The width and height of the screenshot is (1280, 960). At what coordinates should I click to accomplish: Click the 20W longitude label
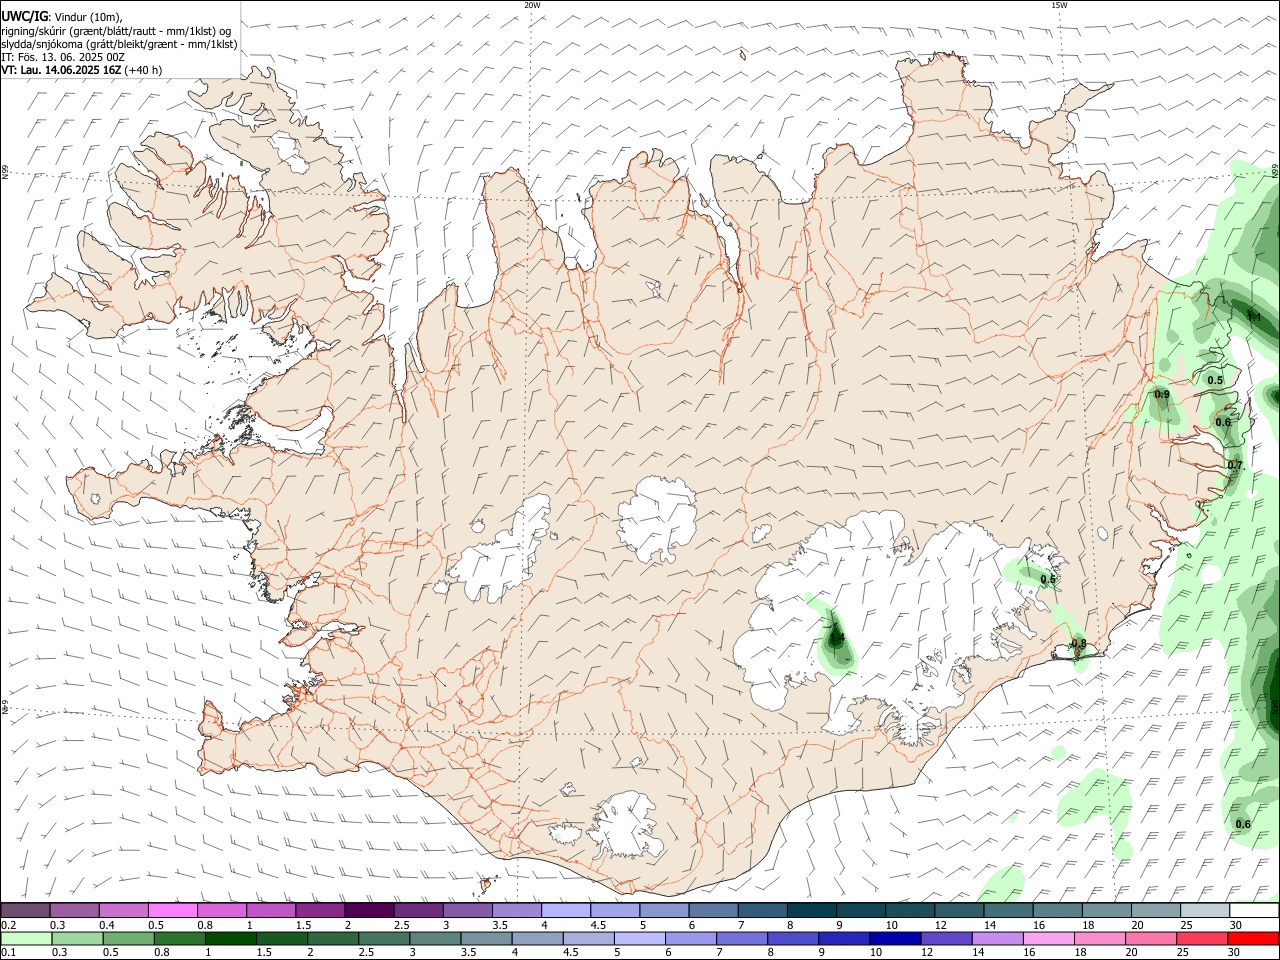click(533, 5)
